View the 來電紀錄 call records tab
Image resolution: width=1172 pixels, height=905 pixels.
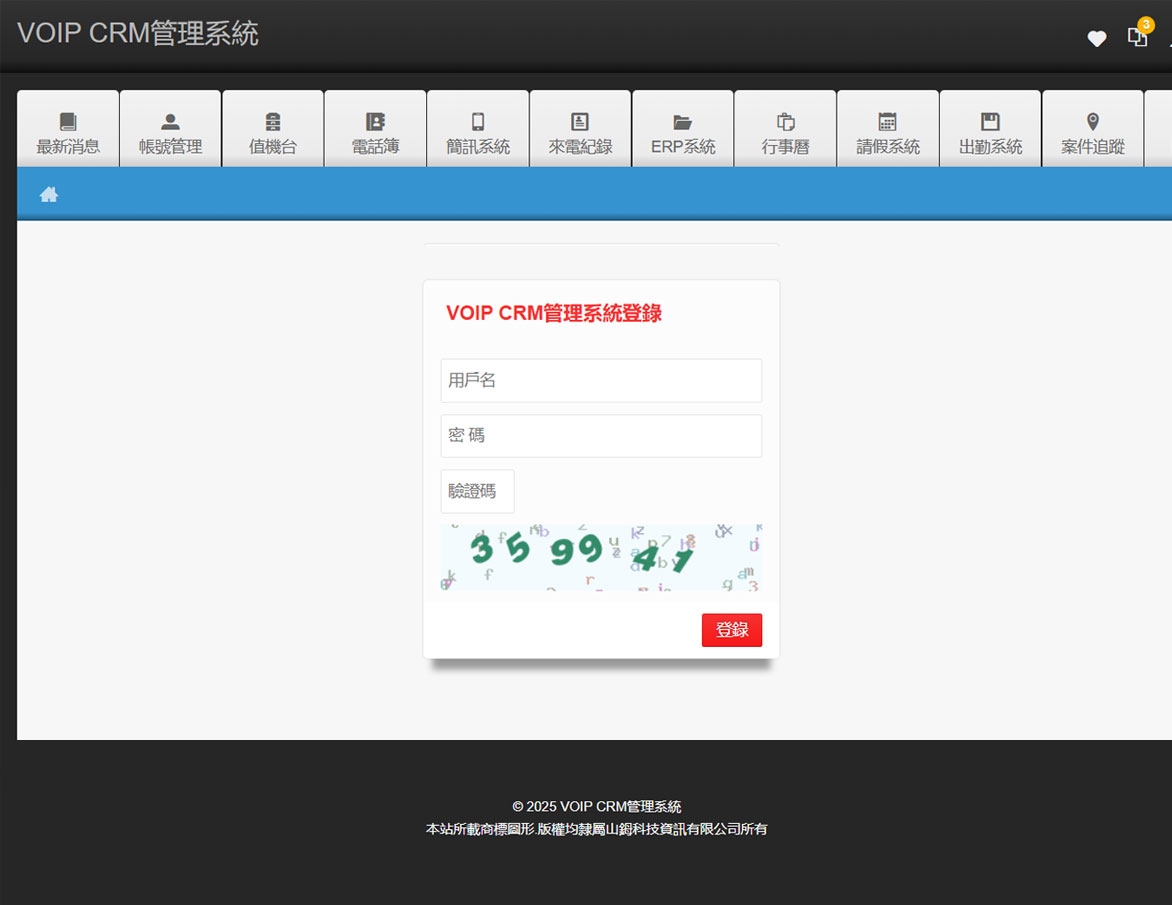[580, 133]
